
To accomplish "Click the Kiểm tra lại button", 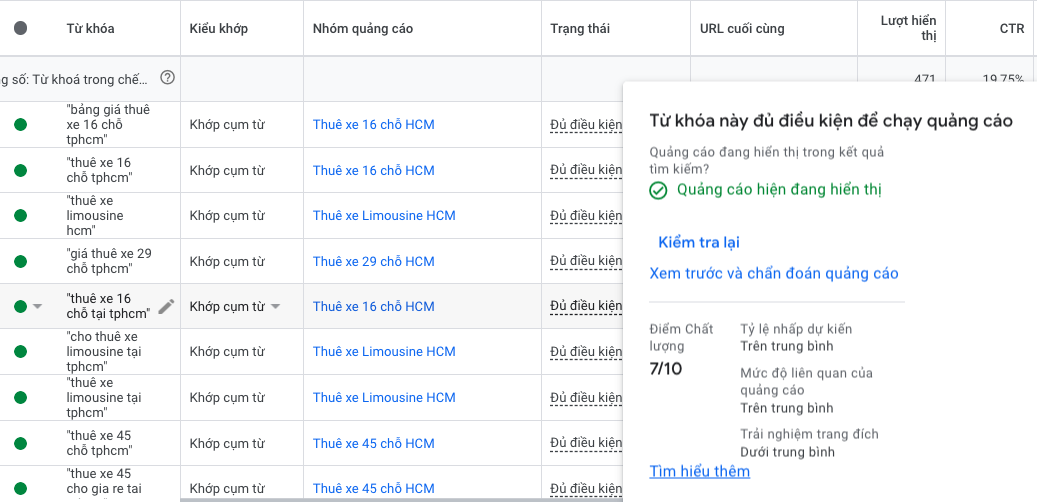I will coord(699,242).
